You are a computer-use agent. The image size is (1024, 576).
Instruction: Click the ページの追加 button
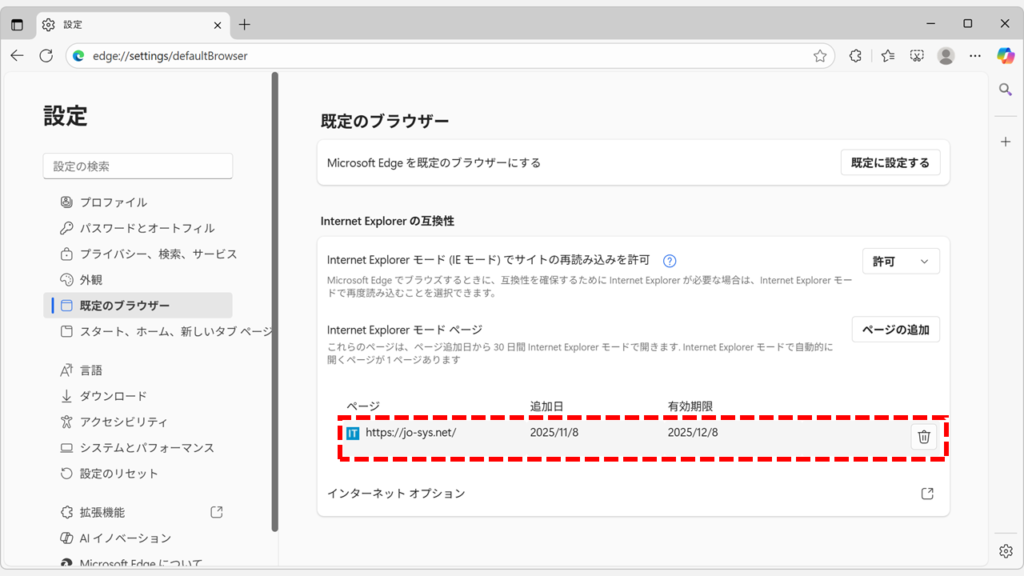pyautogui.click(x=895, y=329)
